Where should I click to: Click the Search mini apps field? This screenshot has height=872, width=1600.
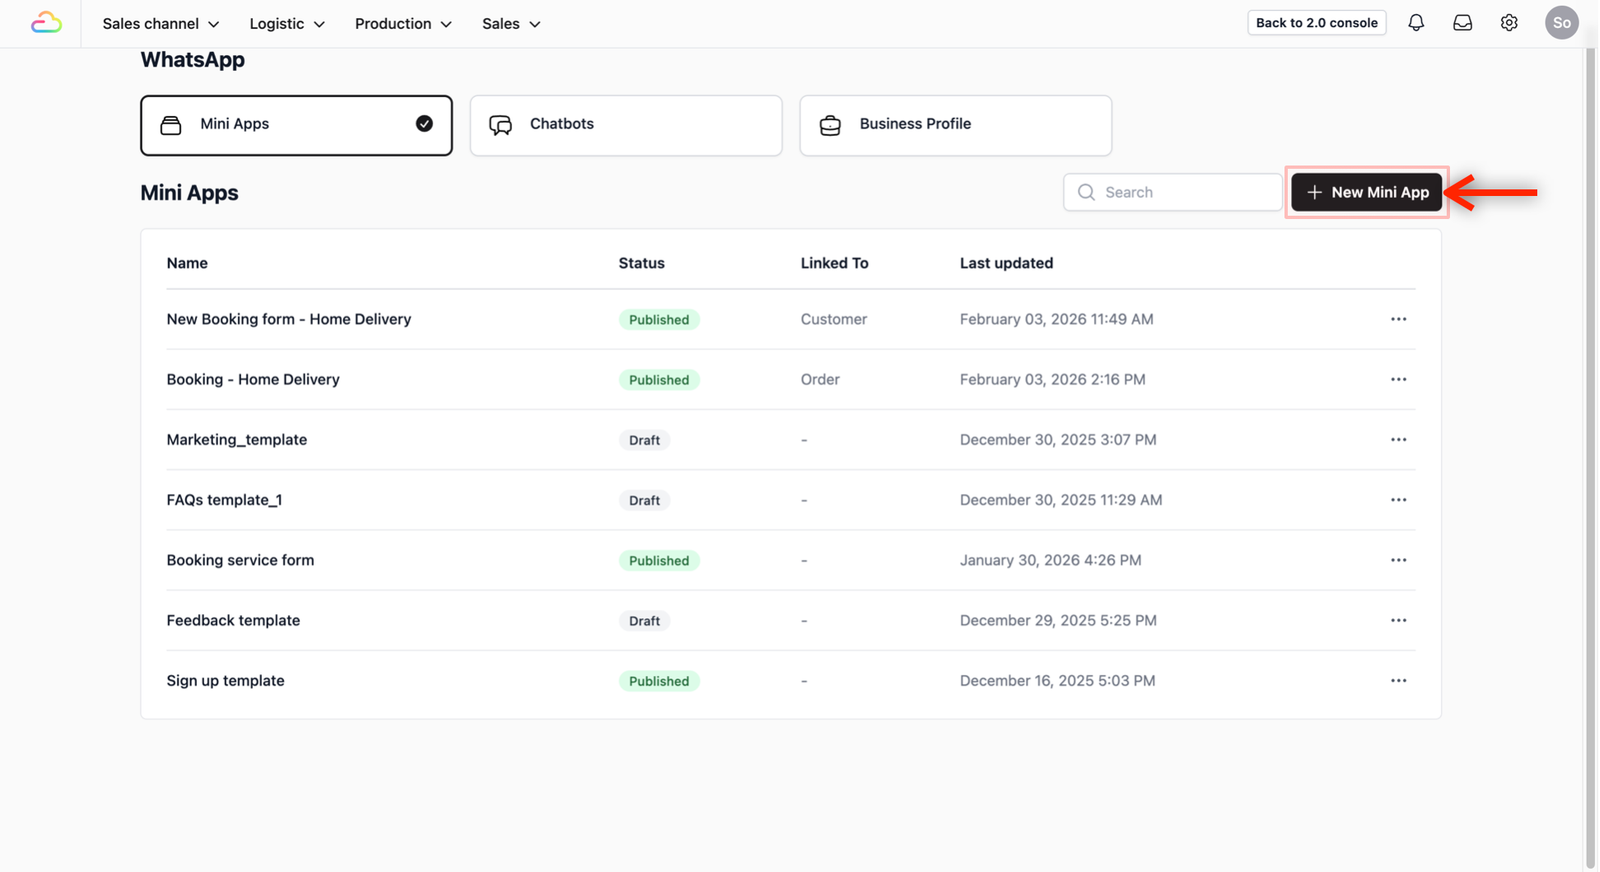click(1172, 192)
